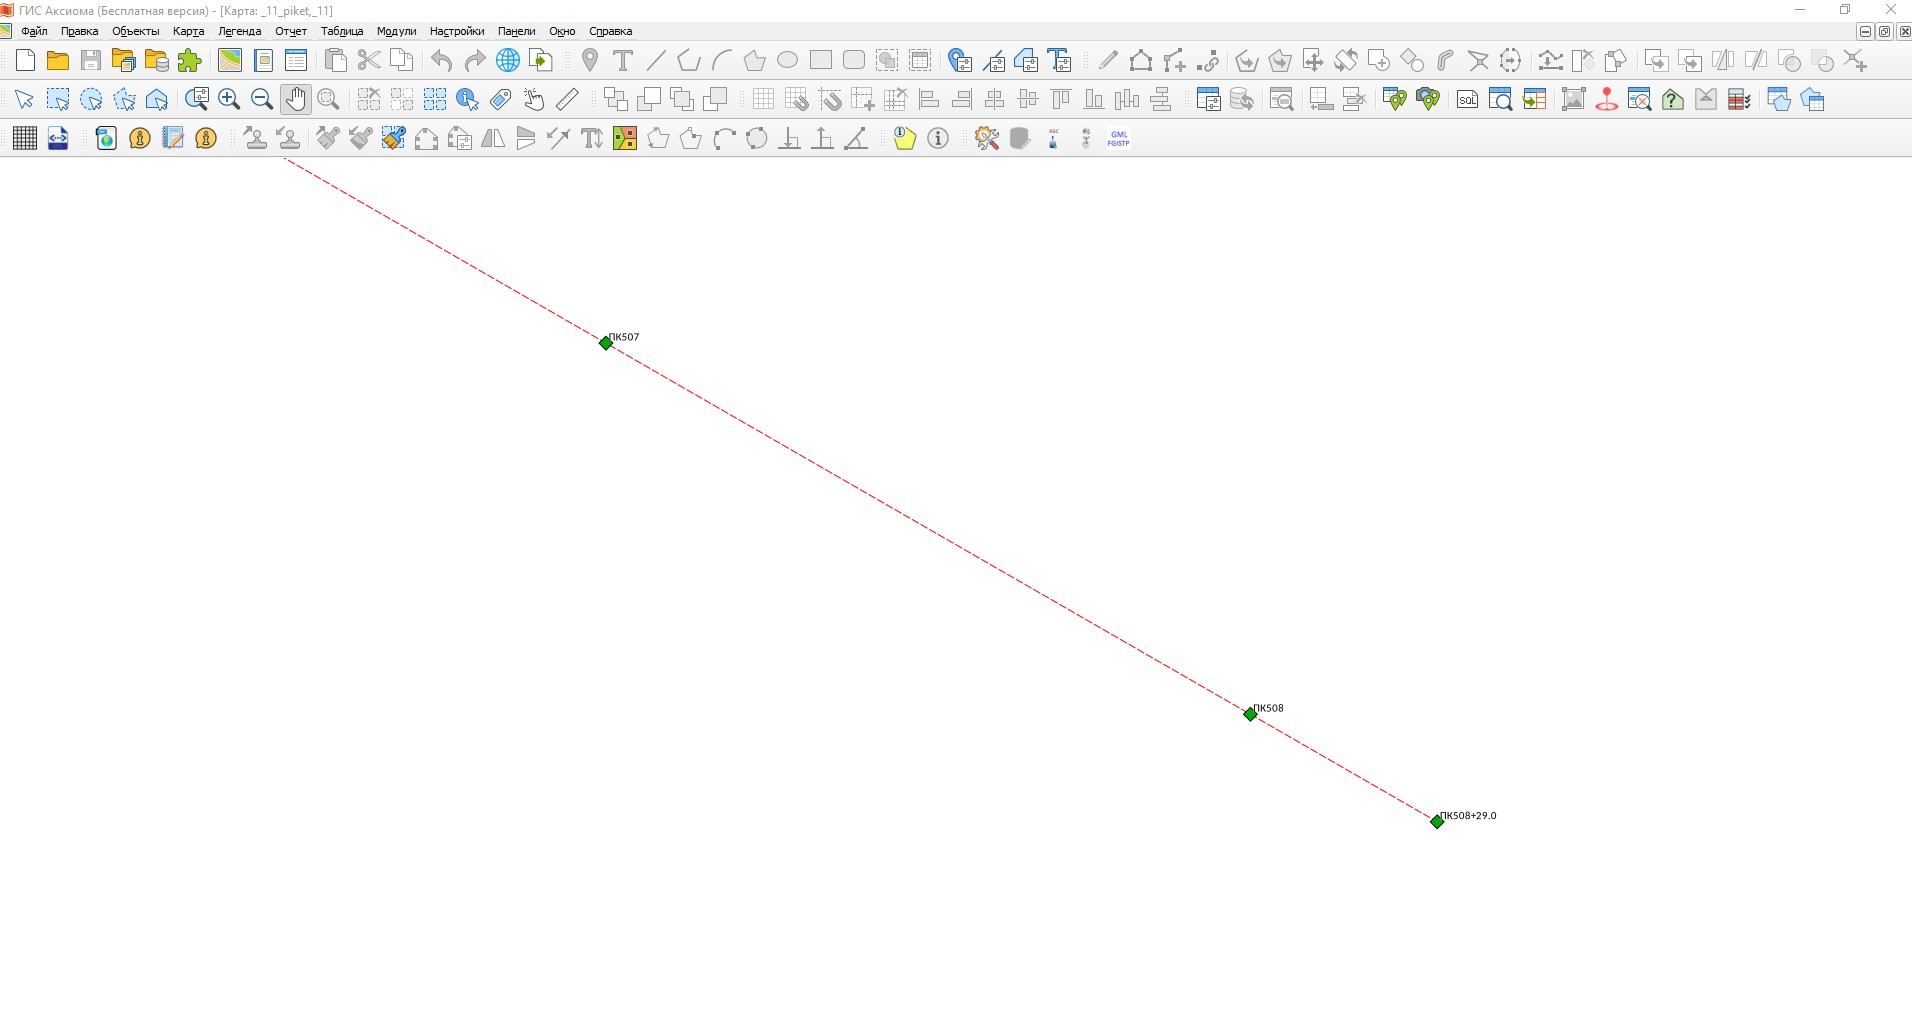This screenshot has width=1912, height=1010.
Task: Click the ПК508+29.0 green point marker
Action: [x=1437, y=822]
